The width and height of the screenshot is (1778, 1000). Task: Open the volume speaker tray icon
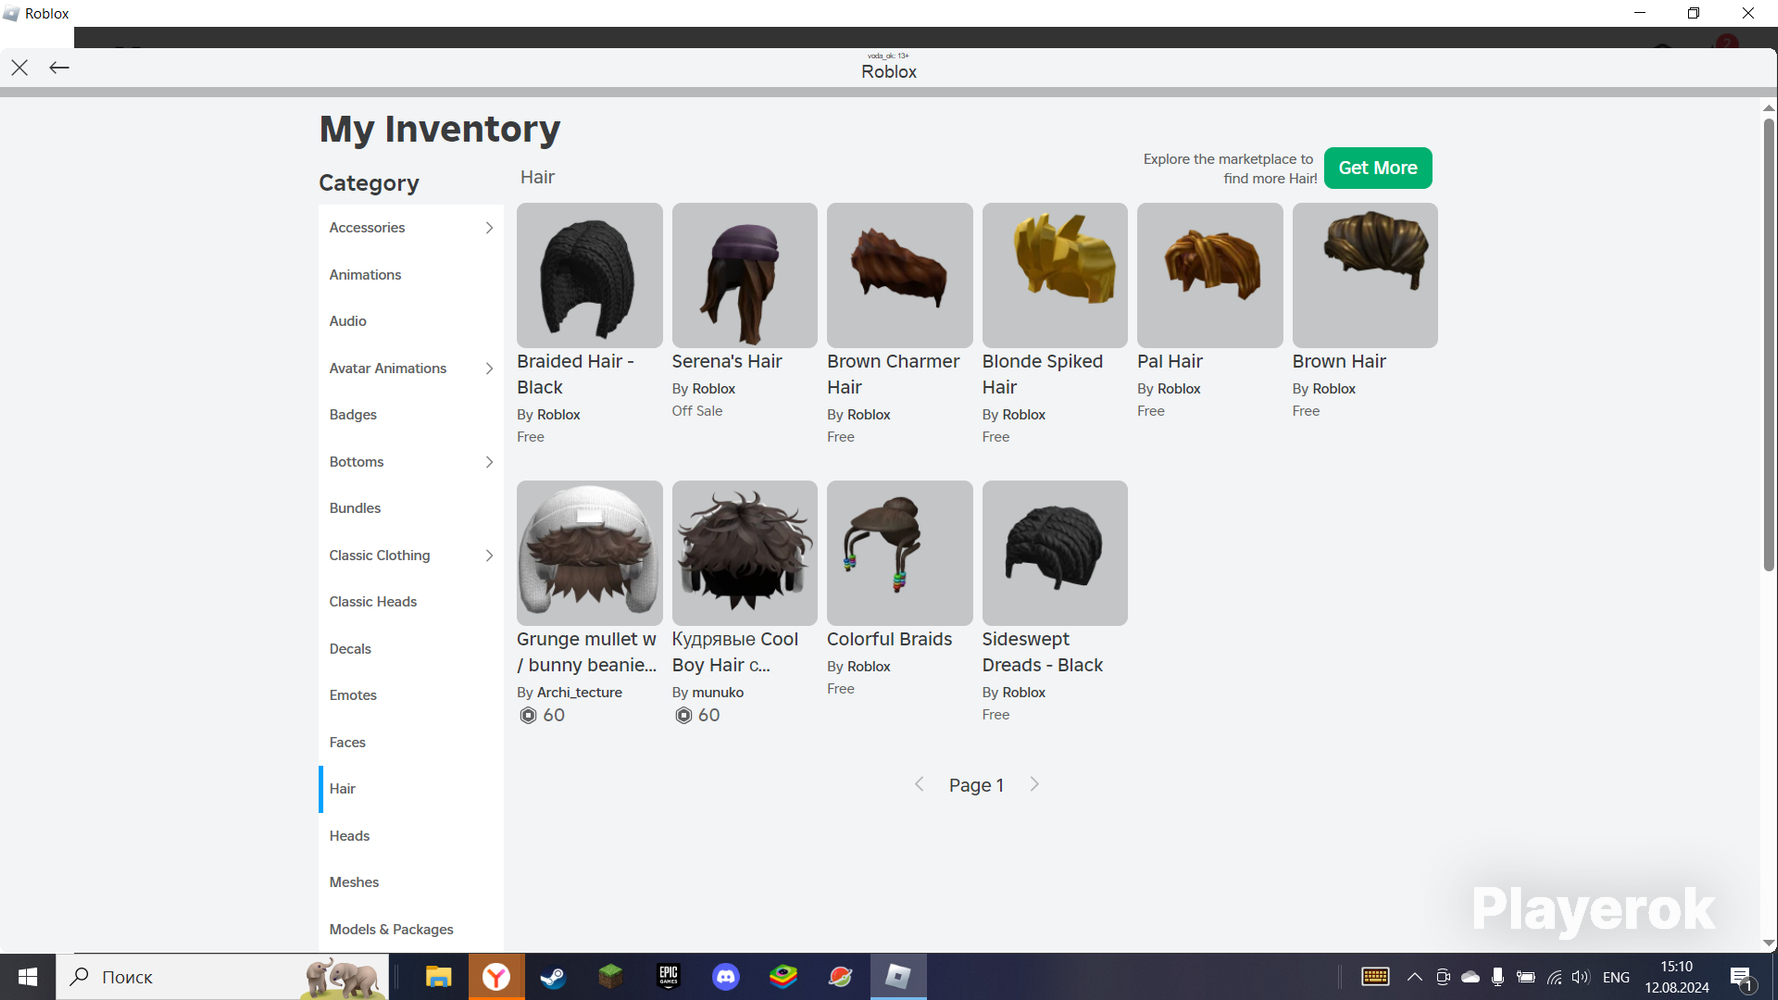1580,977
